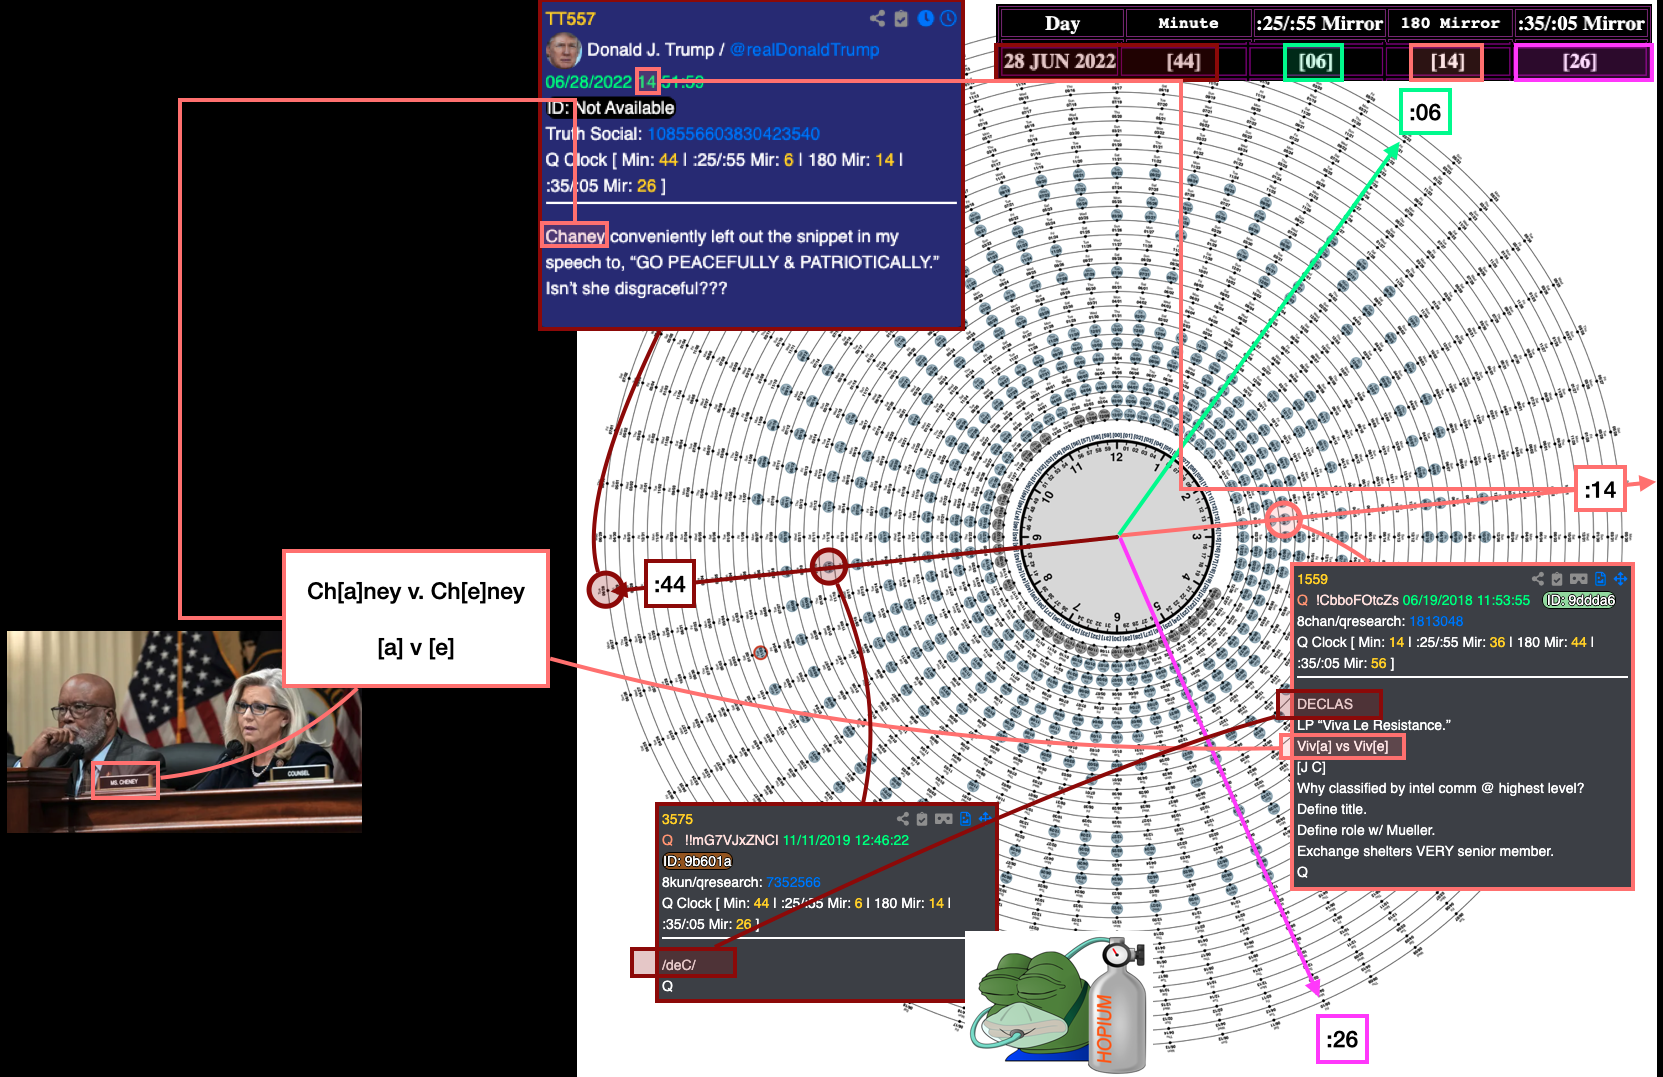Image resolution: width=1663 pixels, height=1077 pixels.
Task: Click clipboard-check icon on post 3575
Action: point(922,819)
